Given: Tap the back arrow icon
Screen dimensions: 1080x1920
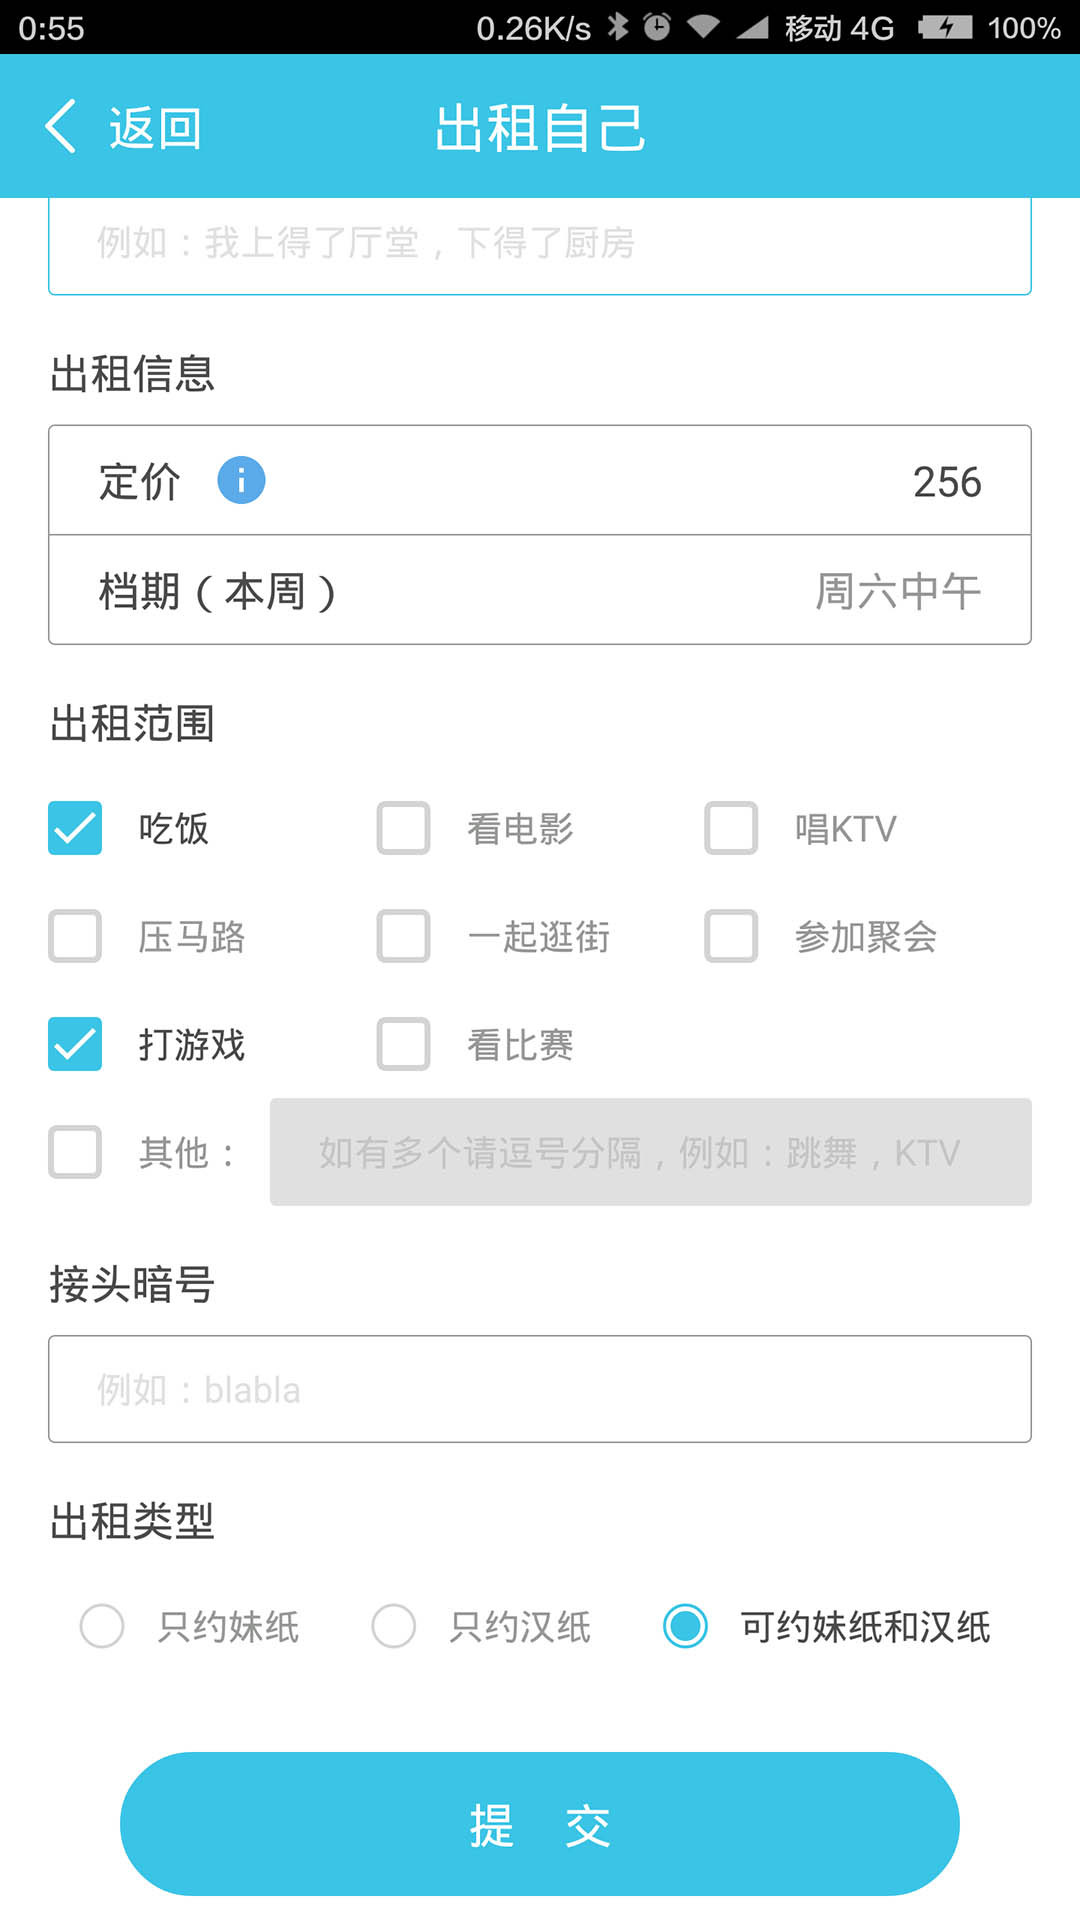Looking at the screenshot, I should (61, 127).
